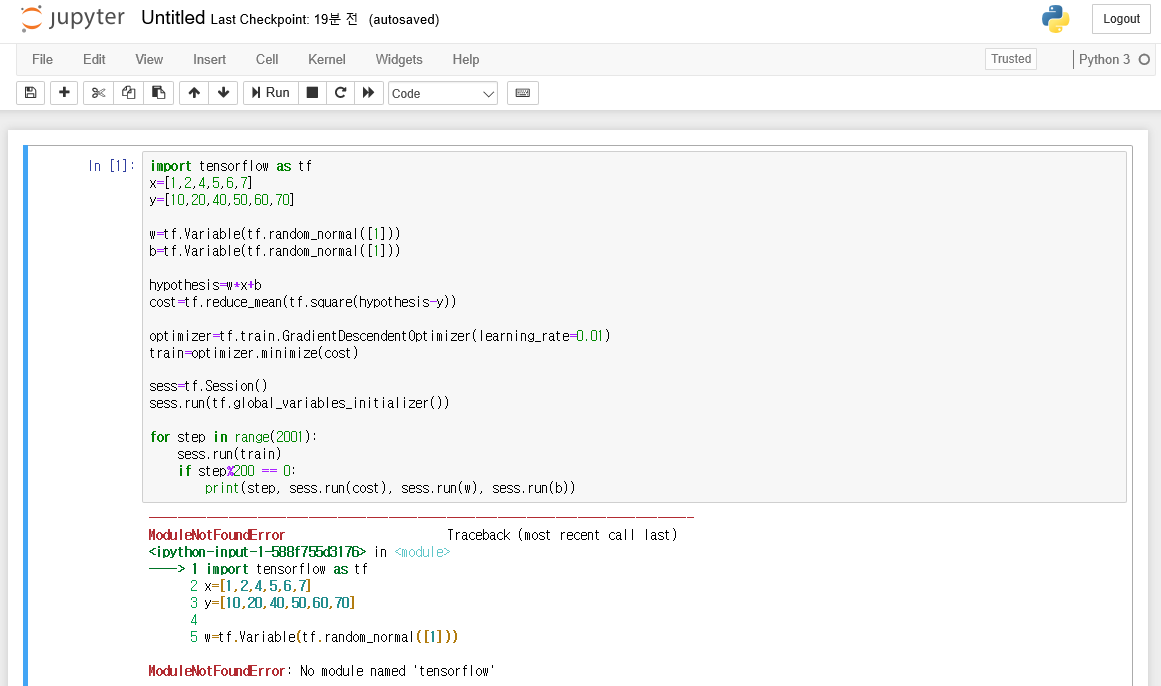
Task: Click 'No module named tensorflow' error message
Action: (398, 670)
